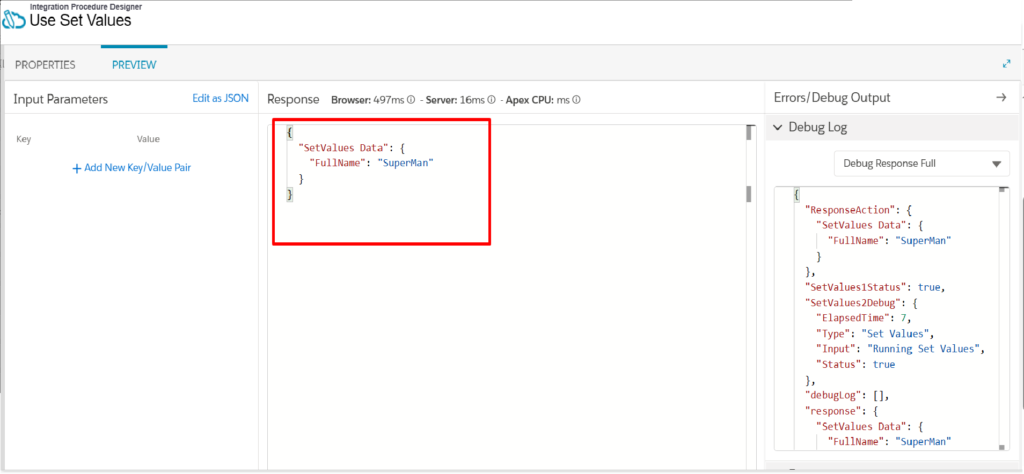The image size is (1024, 474).
Task: Click the Salesforce cloud logo icon
Action: pyautogui.click(x=14, y=21)
